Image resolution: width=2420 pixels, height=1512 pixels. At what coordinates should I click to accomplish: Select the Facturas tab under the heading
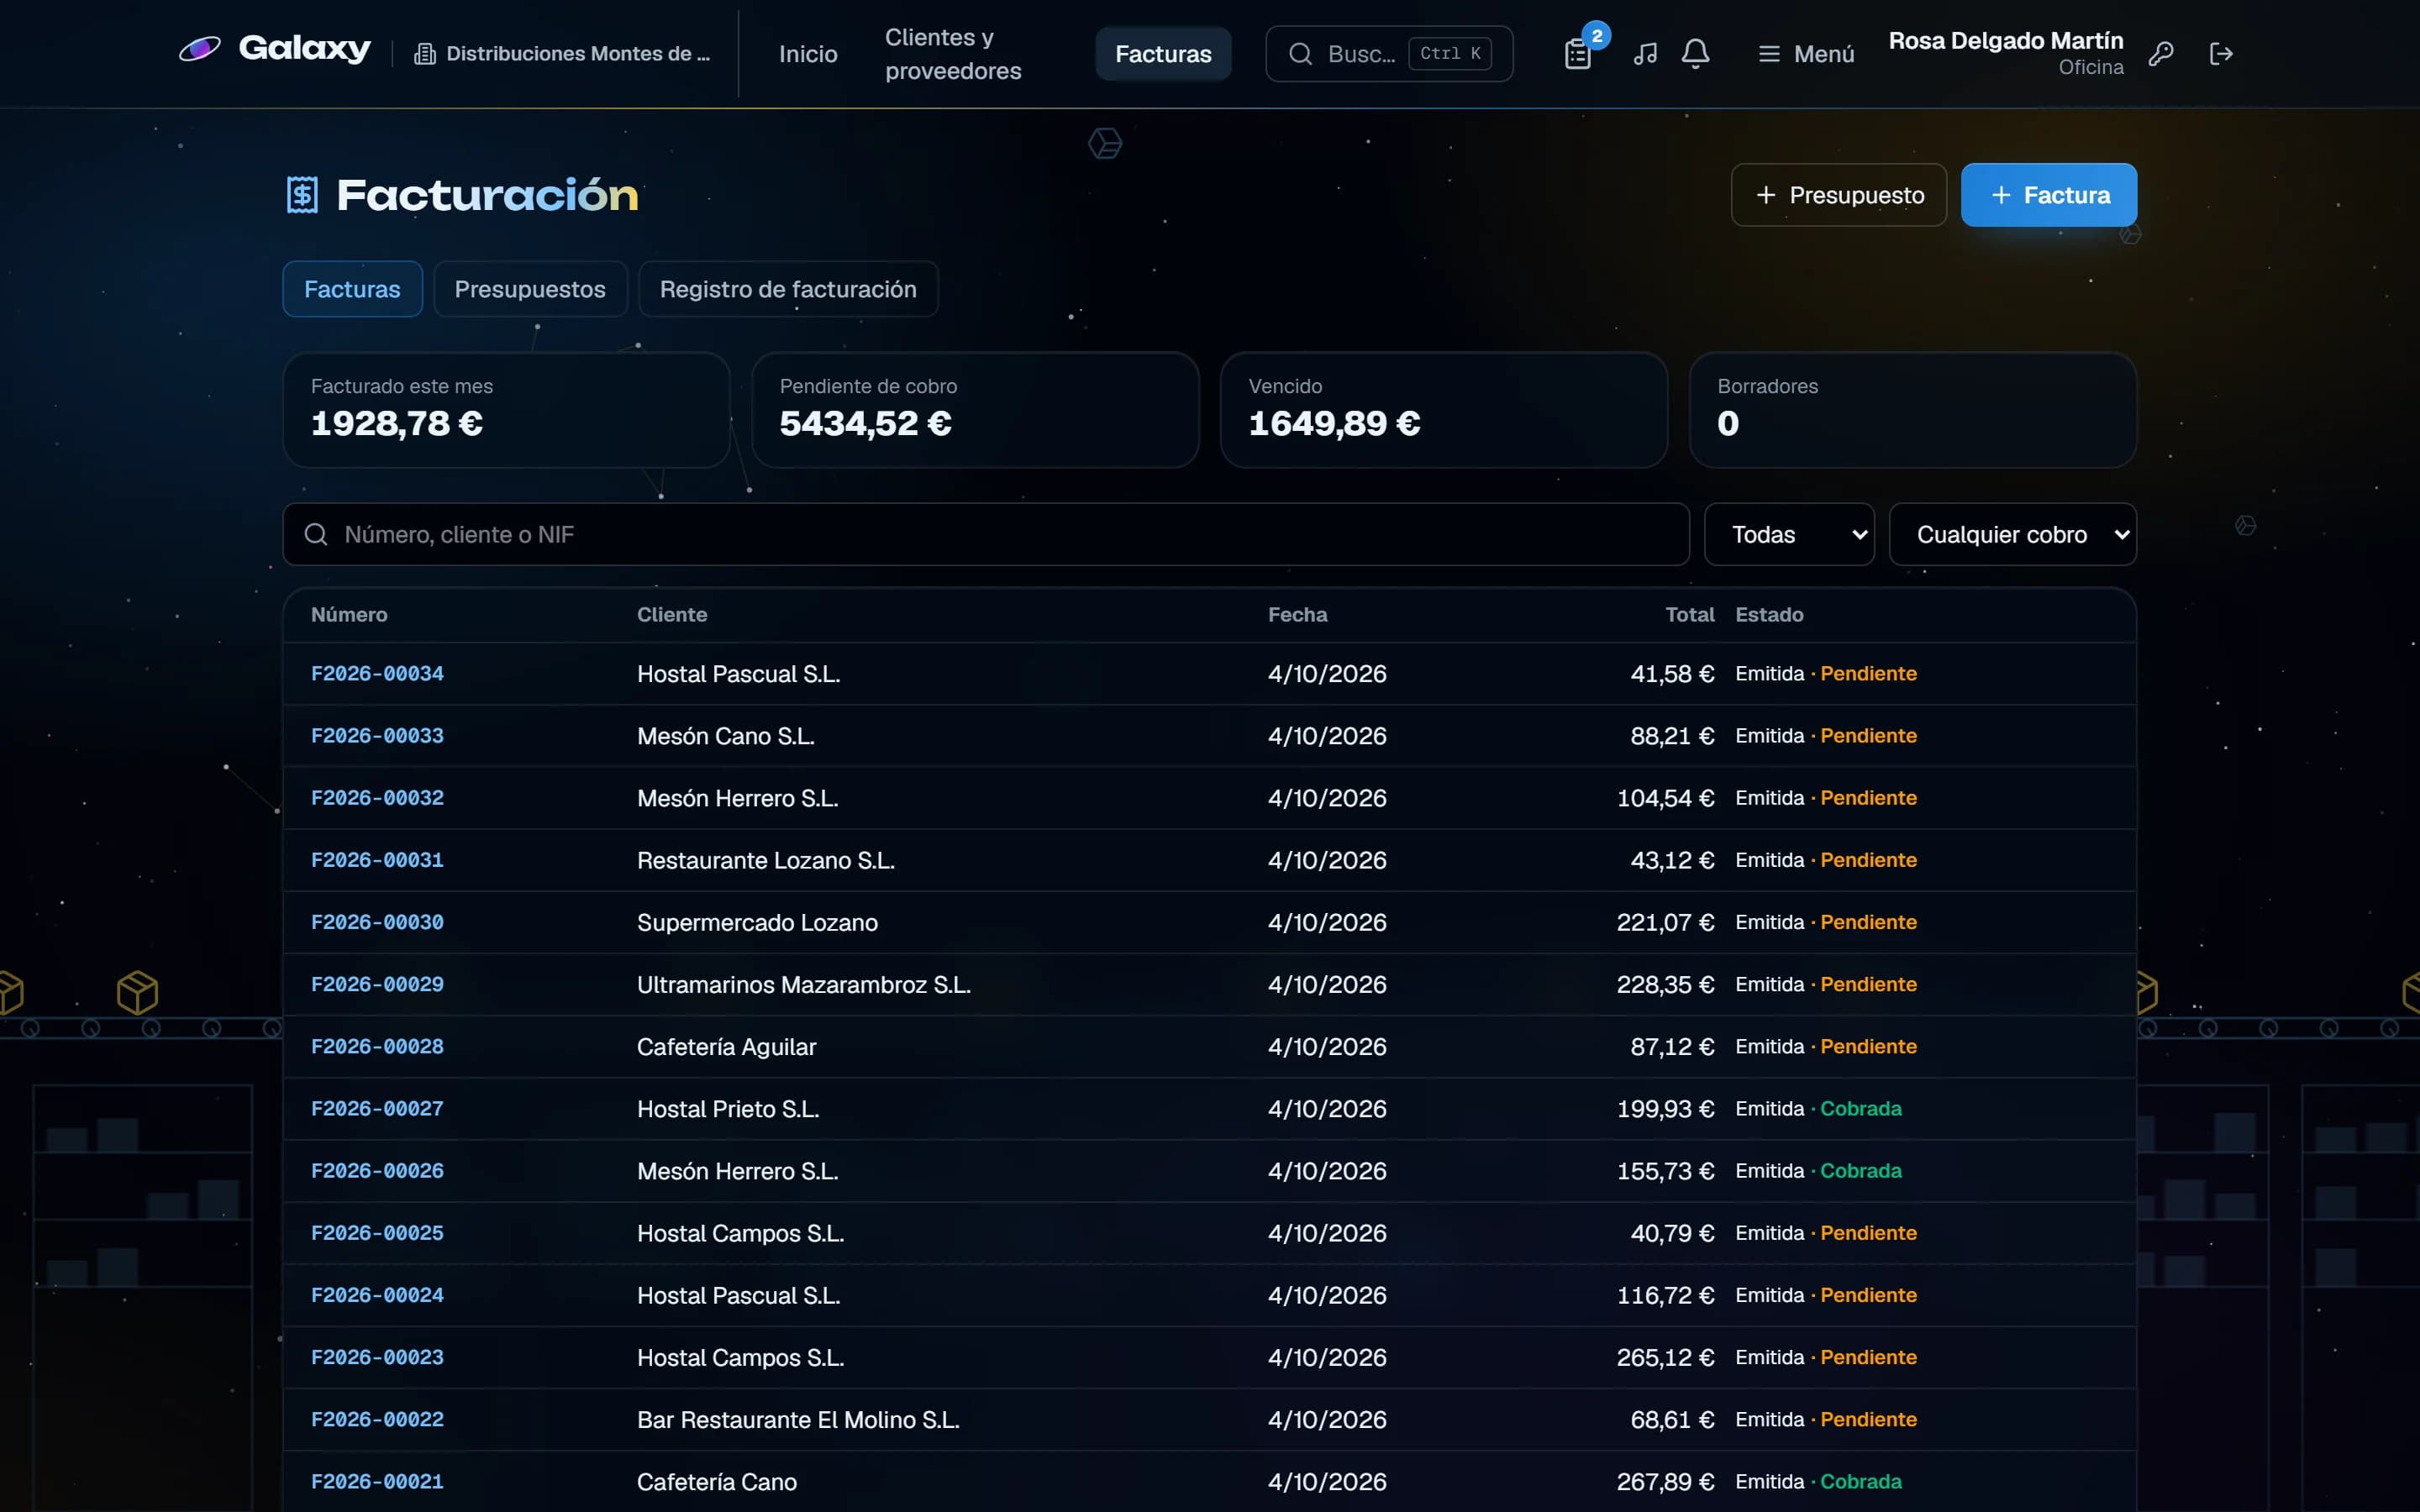pyautogui.click(x=352, y=289)
